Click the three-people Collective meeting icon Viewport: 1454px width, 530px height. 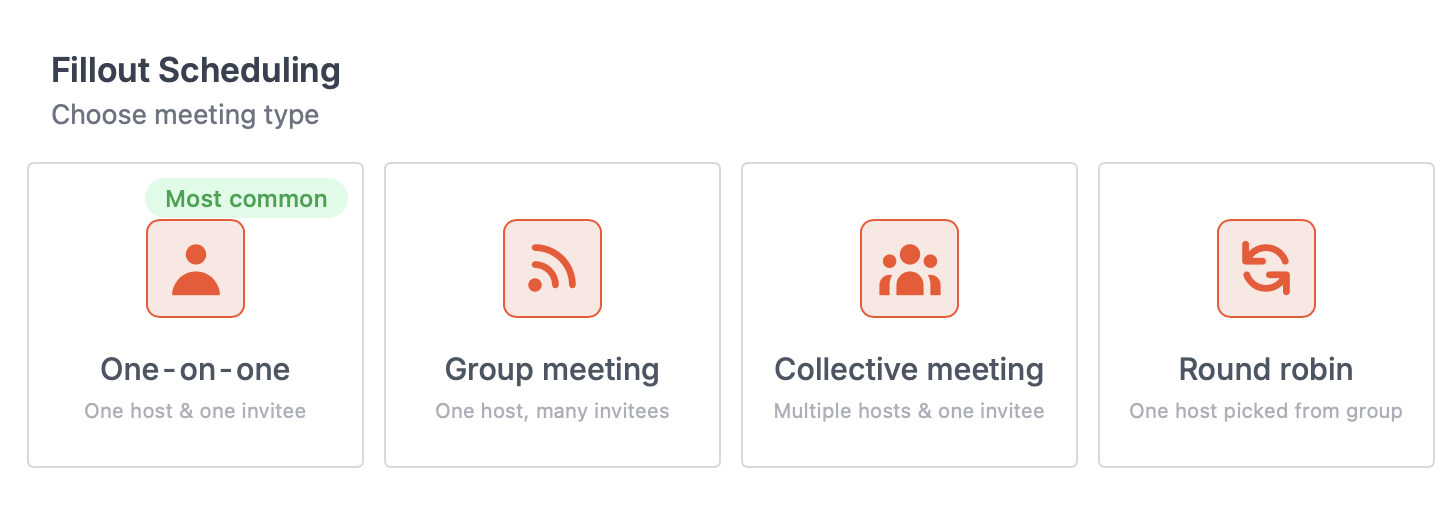[909, 269]
